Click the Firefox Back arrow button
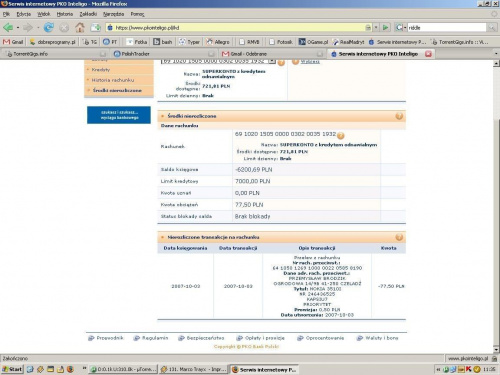Screen dimensions: 500x375 [x=8, y=27]
